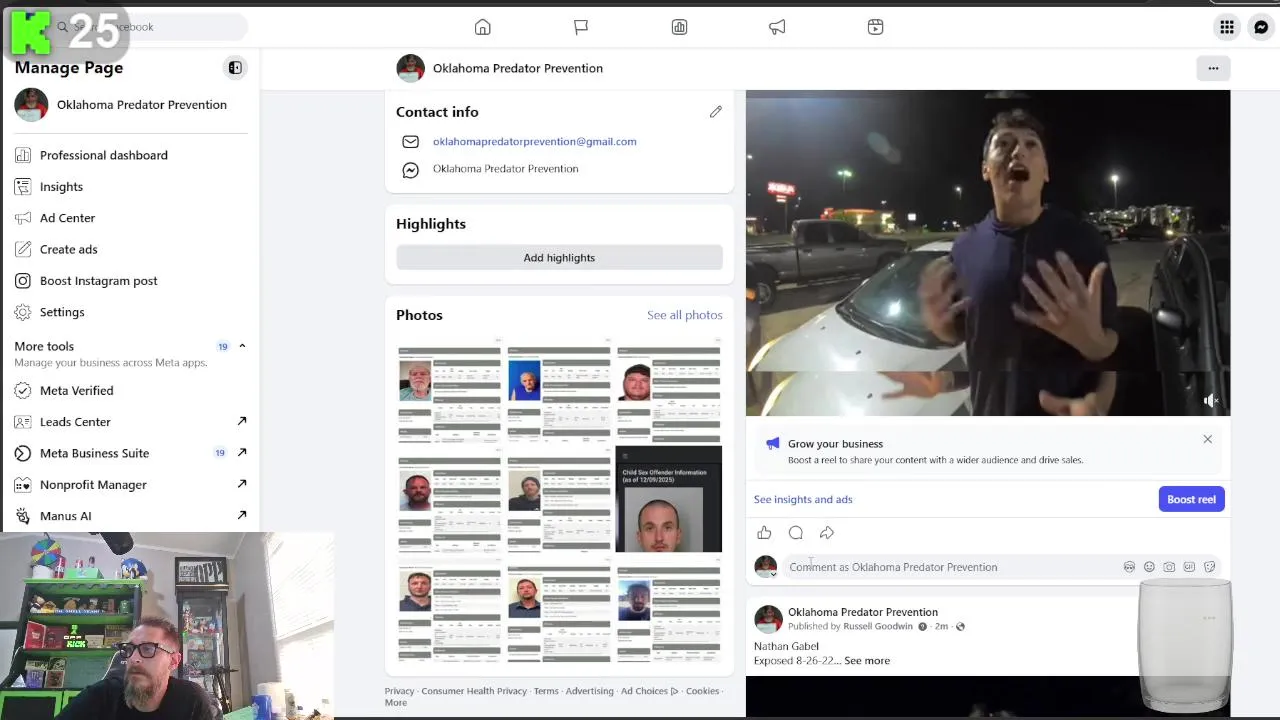
Task: Click the post author Oklahoma Predator Prevention name
Action: [x=863, y=612]
